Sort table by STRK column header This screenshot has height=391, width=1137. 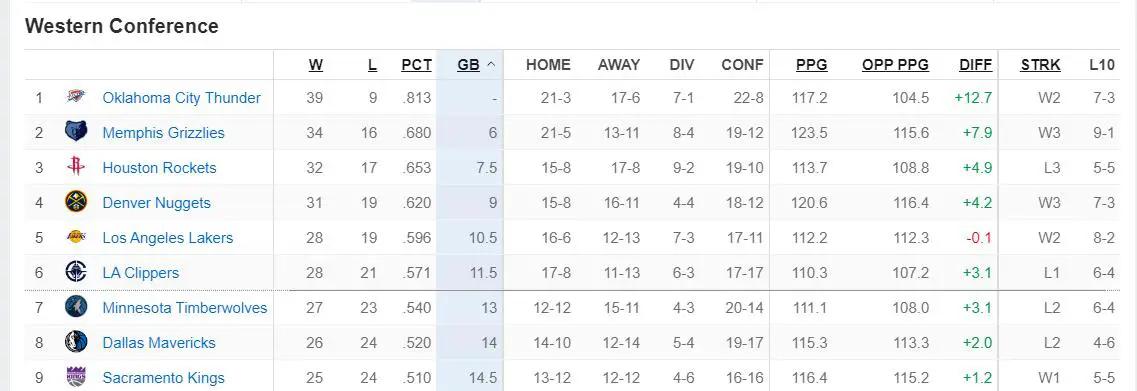[x=1041, y=65]
